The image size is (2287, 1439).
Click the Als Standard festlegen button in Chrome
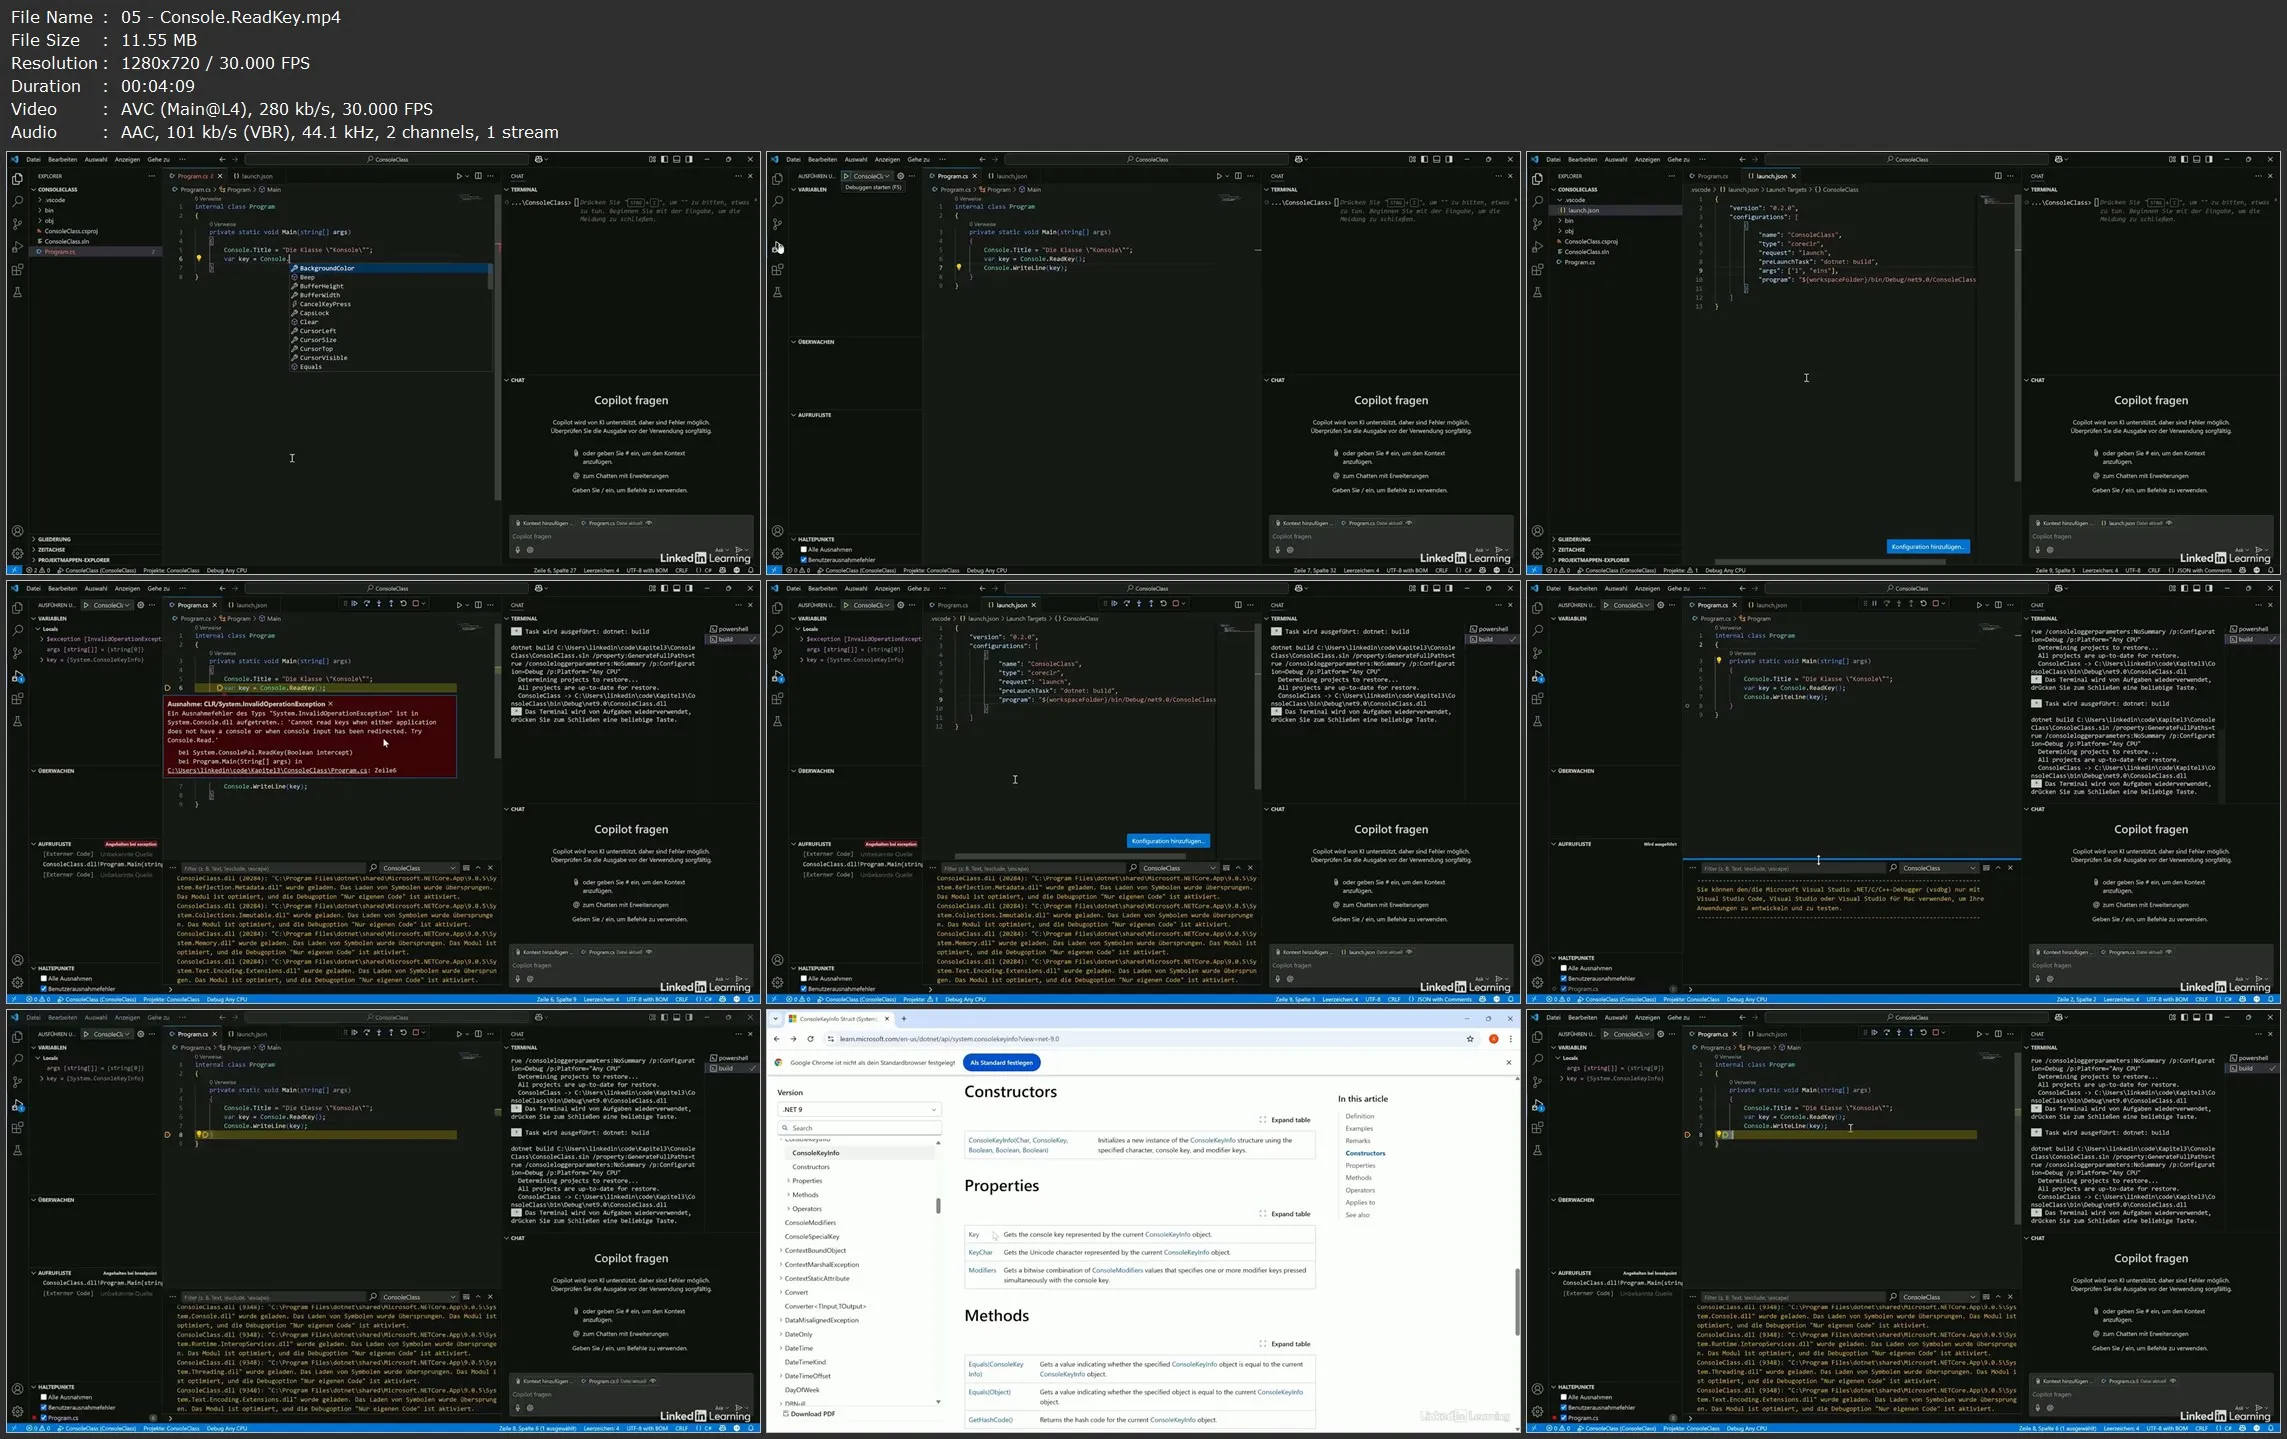click(x=1001, y=1063)
